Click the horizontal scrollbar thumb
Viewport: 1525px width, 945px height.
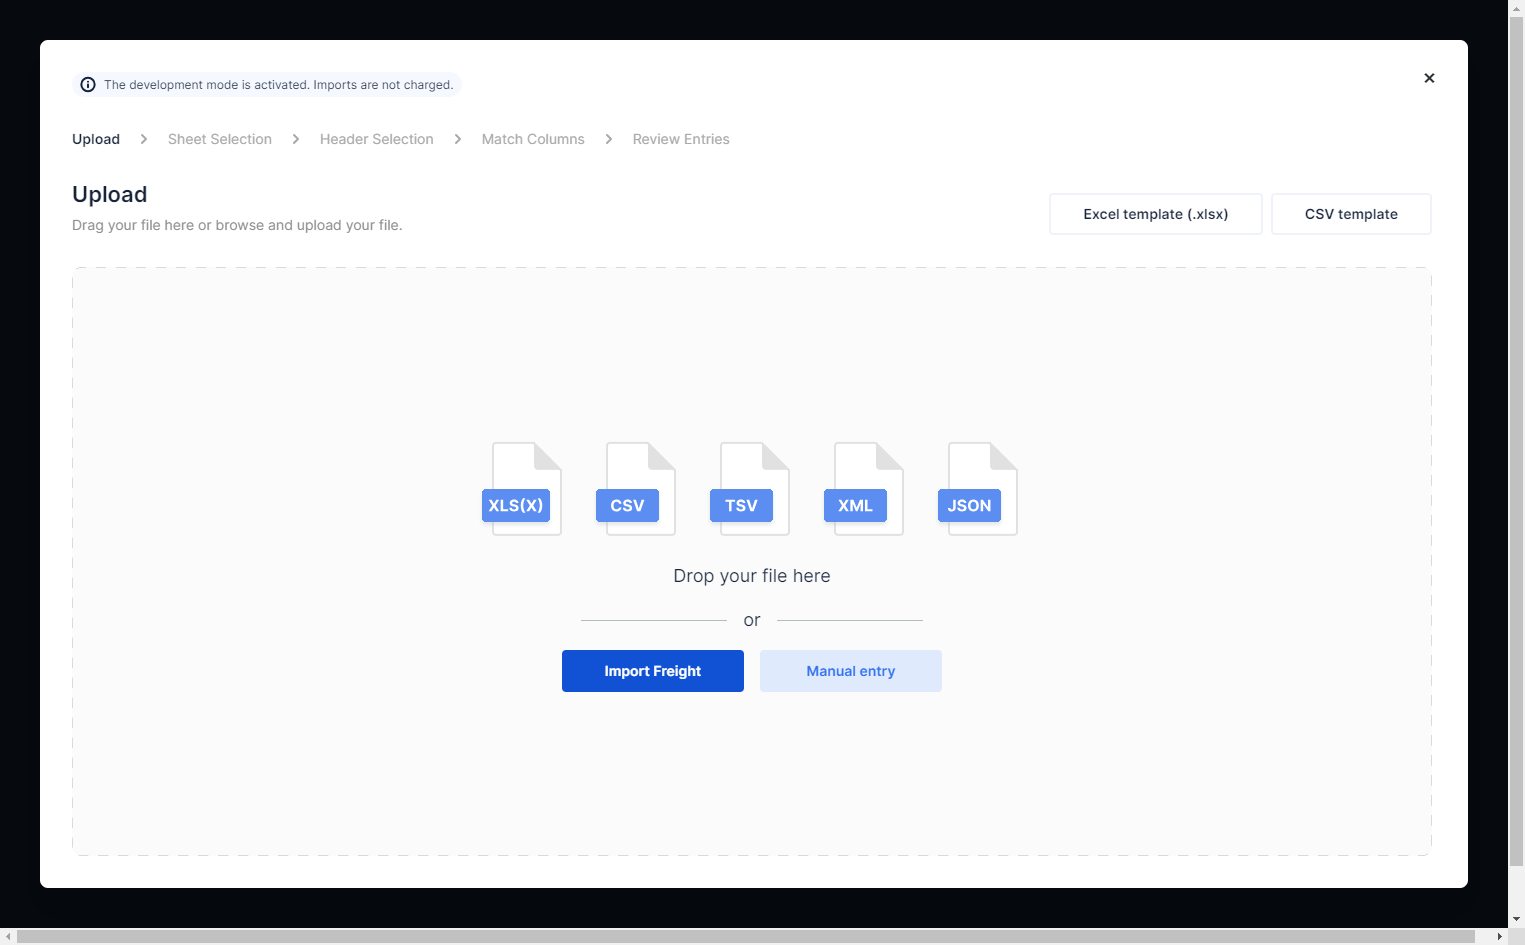click(746, 937)
